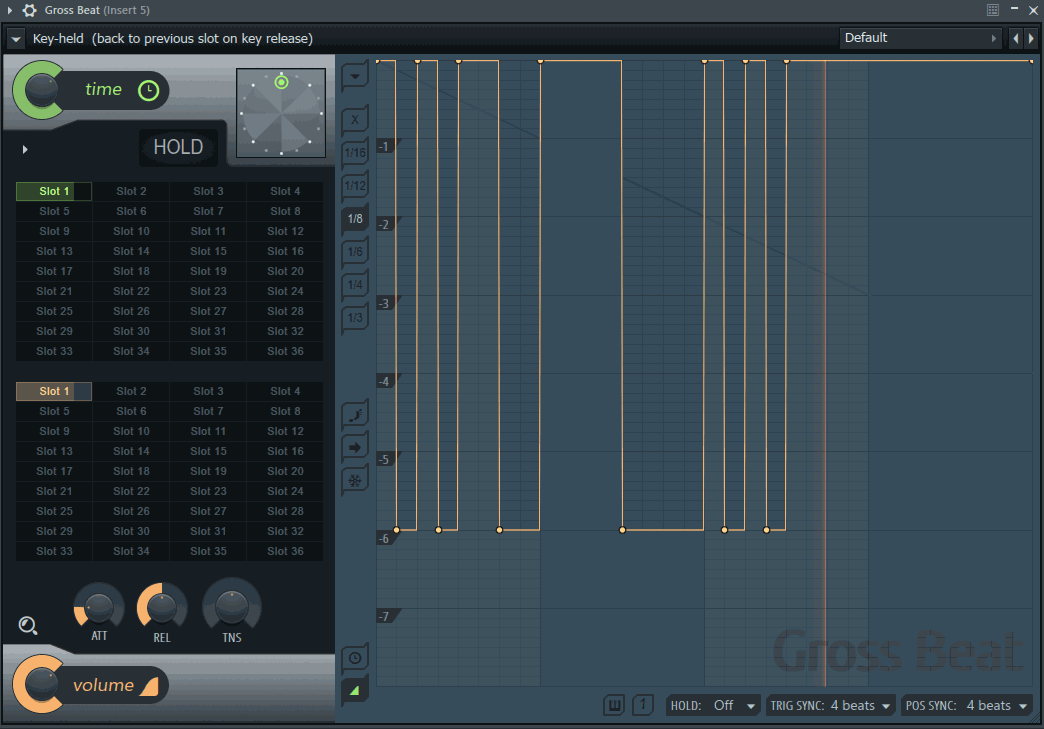Click the time knob

41,90
